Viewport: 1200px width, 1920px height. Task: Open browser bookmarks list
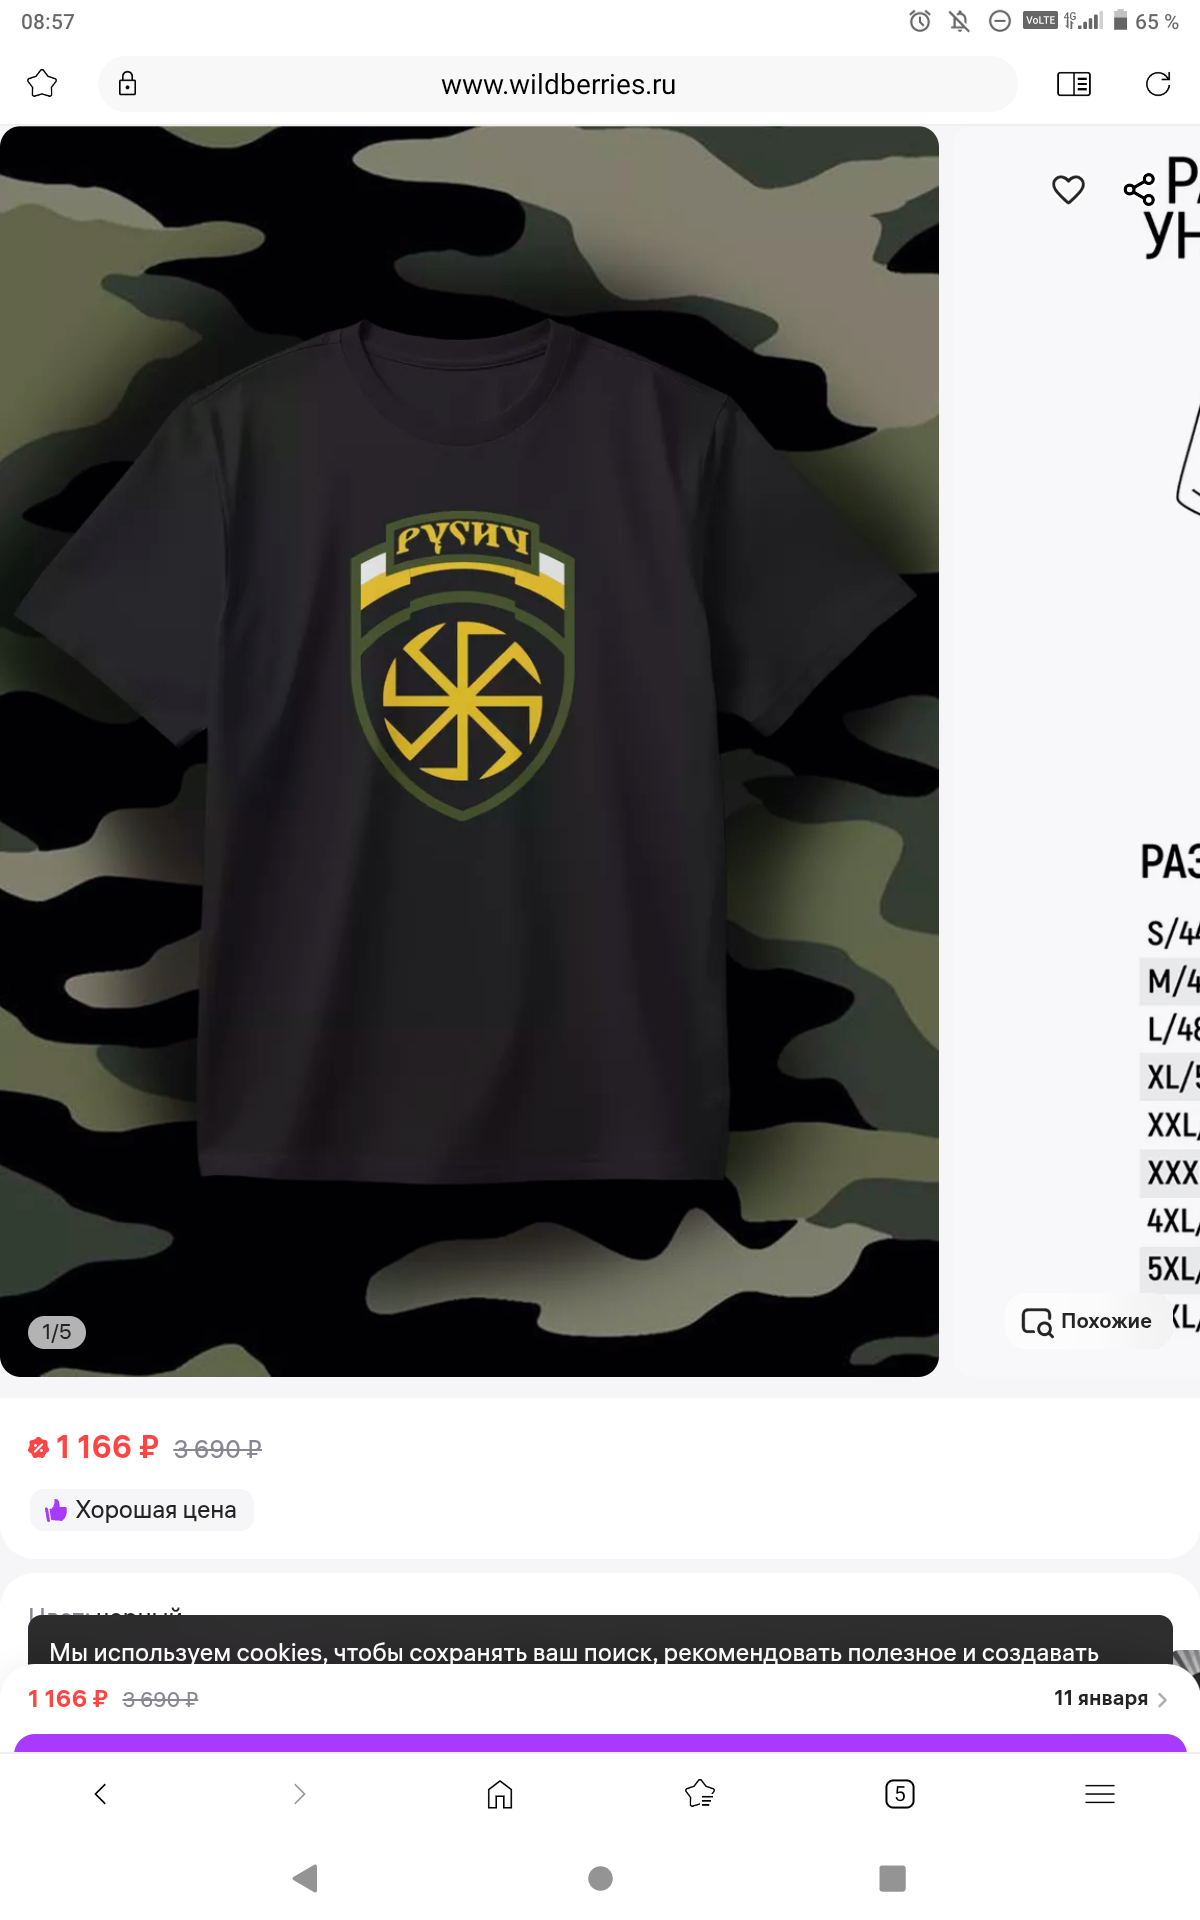coord(700,1794)
